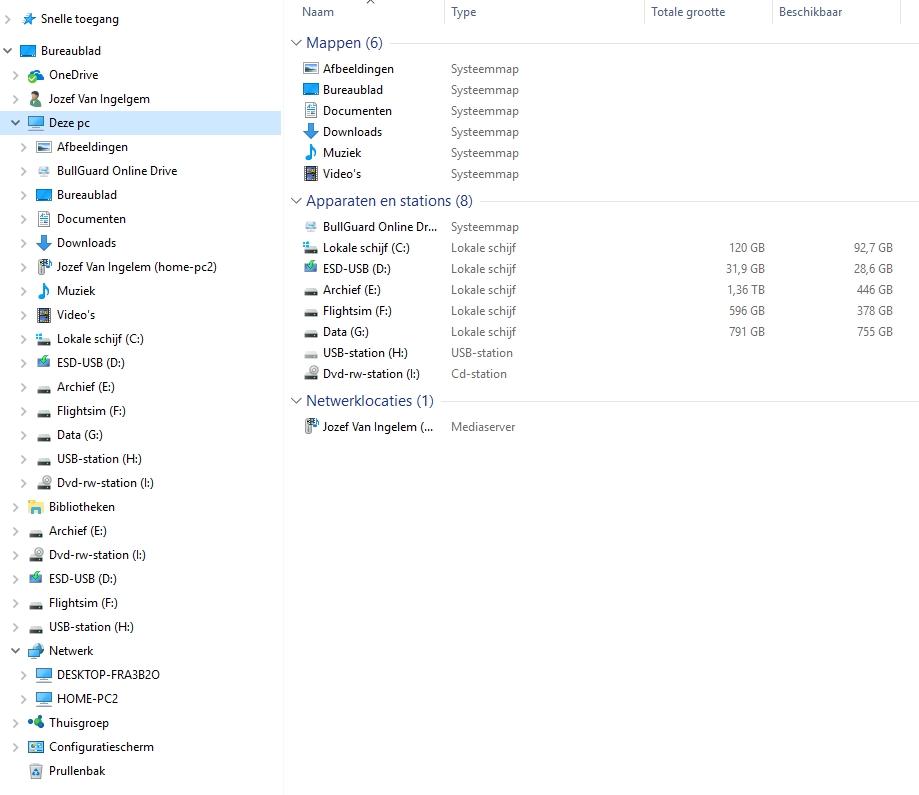
Task: Open Documenten under Deze pc in tree
Action: [x=91, y=219]
